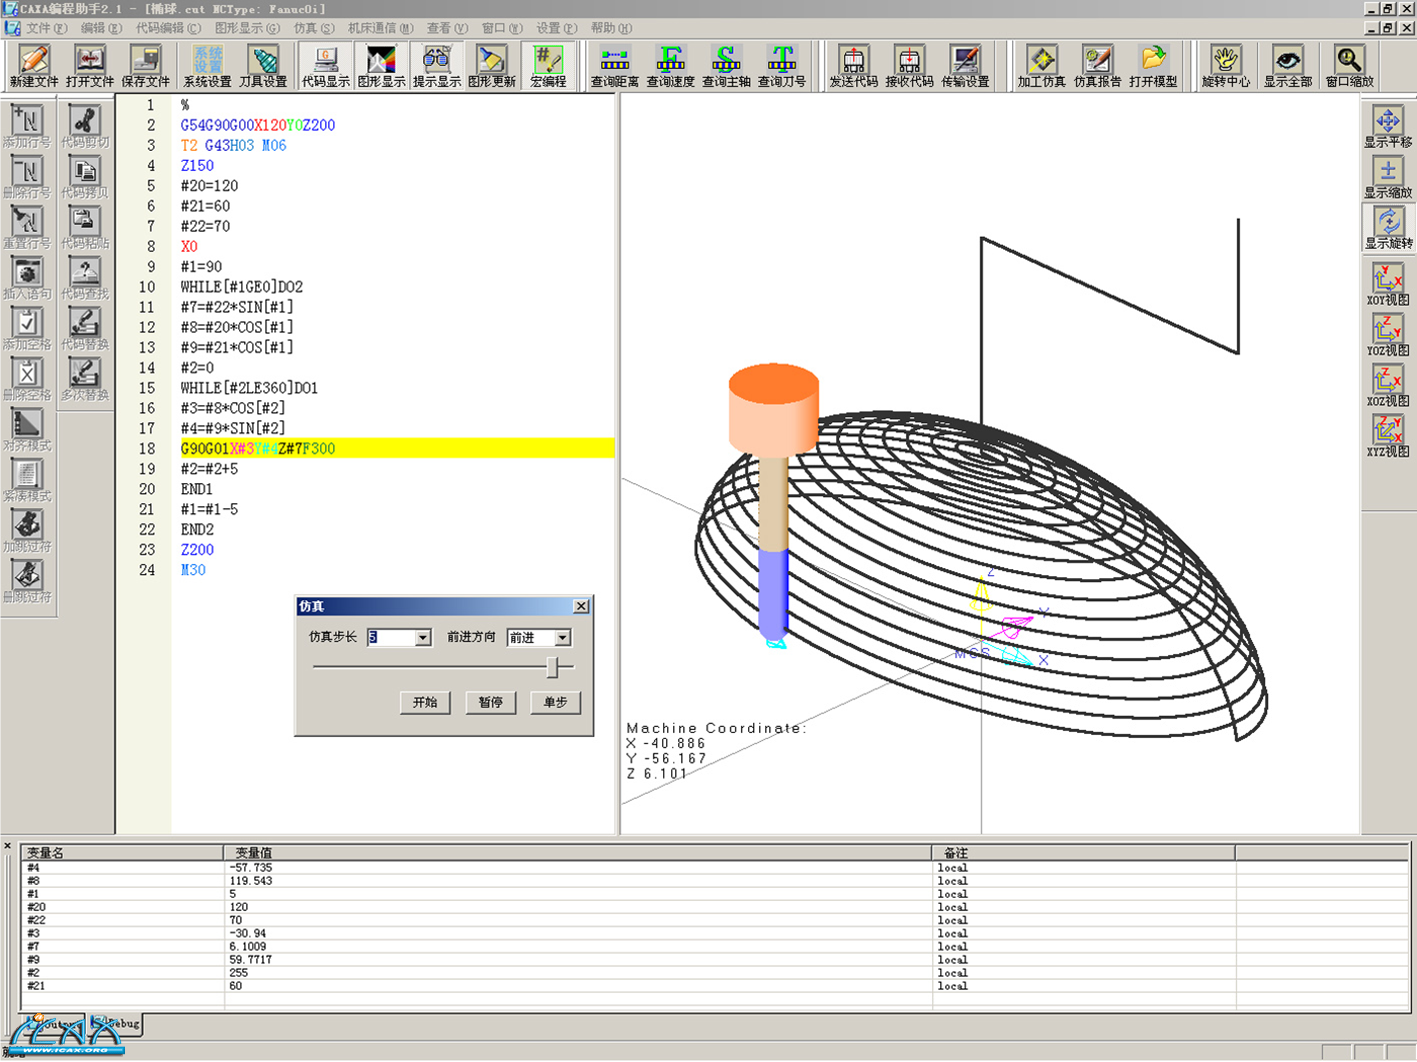The height and width of the screenshot is (1062, 1417).
Task: Expand the 前进方向 direction dropdown
Action: pos(563,638)
